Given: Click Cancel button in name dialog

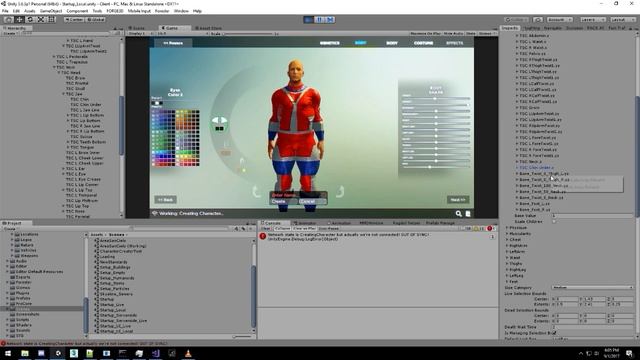Looking at the screenshot, I should click(x=312, y=201).
